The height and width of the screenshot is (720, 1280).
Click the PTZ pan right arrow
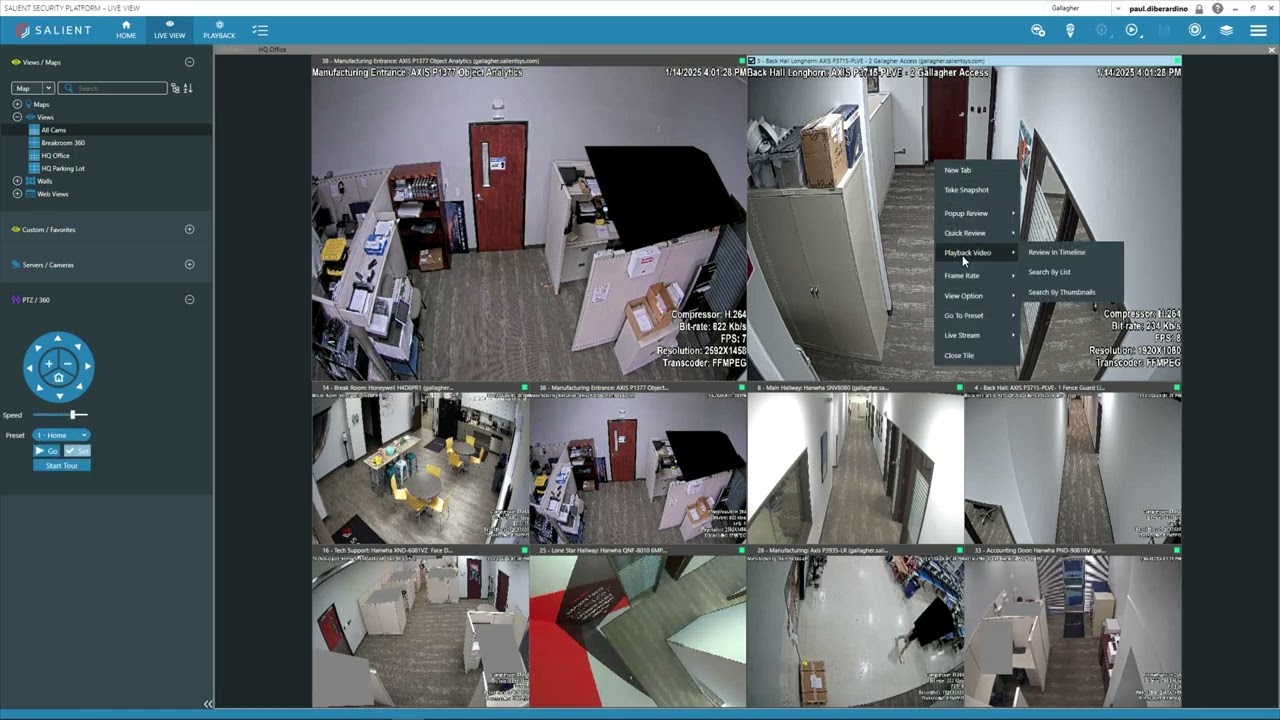87,367
